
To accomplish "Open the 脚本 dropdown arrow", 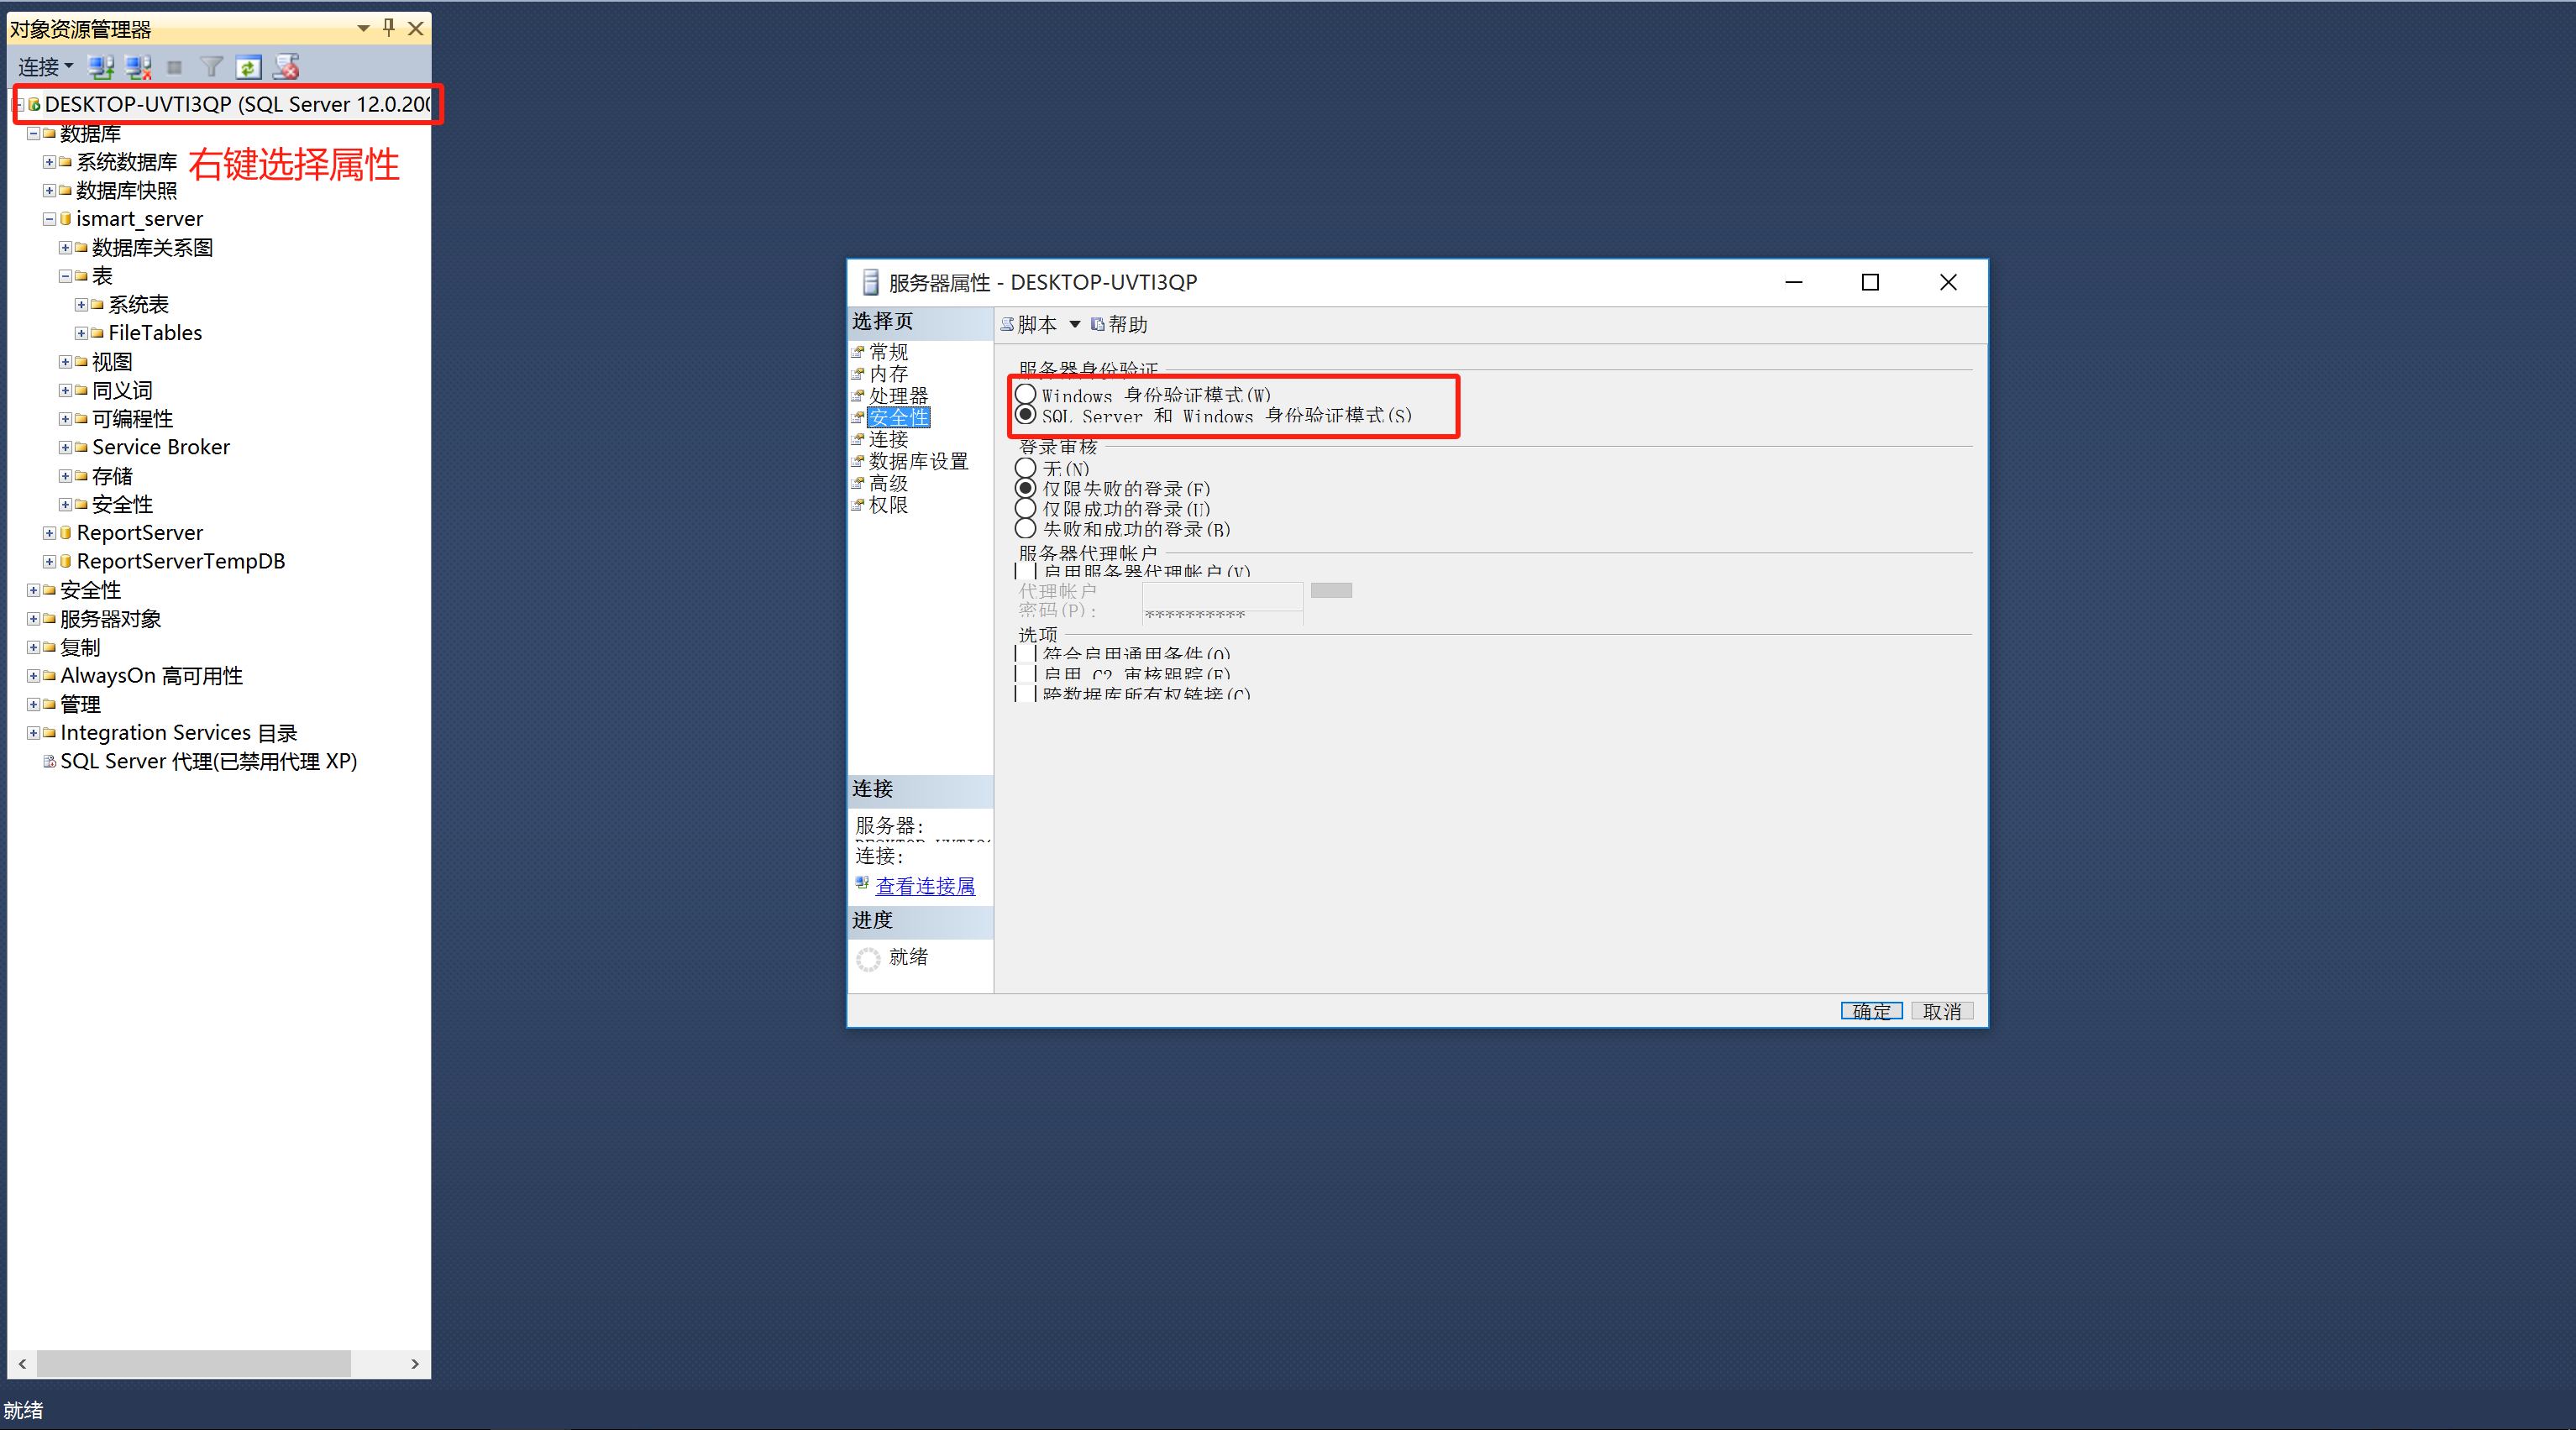I will (x=1075, y=324).
